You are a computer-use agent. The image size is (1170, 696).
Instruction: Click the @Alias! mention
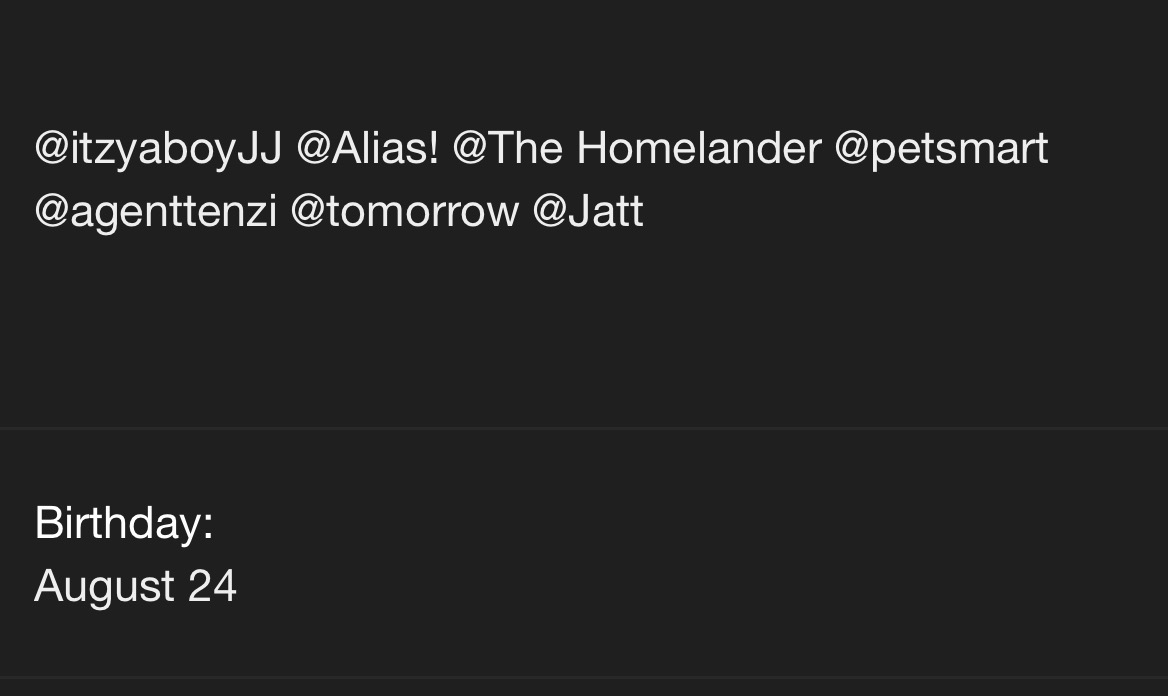[368, 148]
